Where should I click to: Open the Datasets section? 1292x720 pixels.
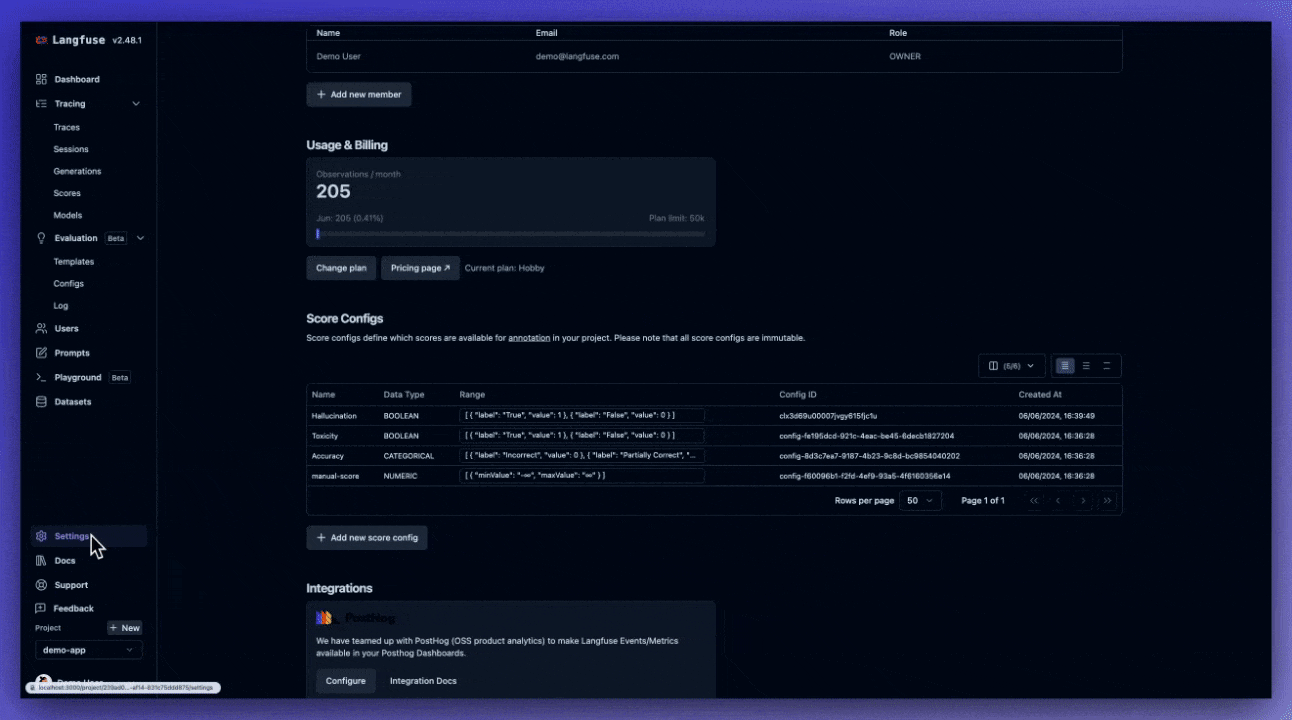click(73, 401)
